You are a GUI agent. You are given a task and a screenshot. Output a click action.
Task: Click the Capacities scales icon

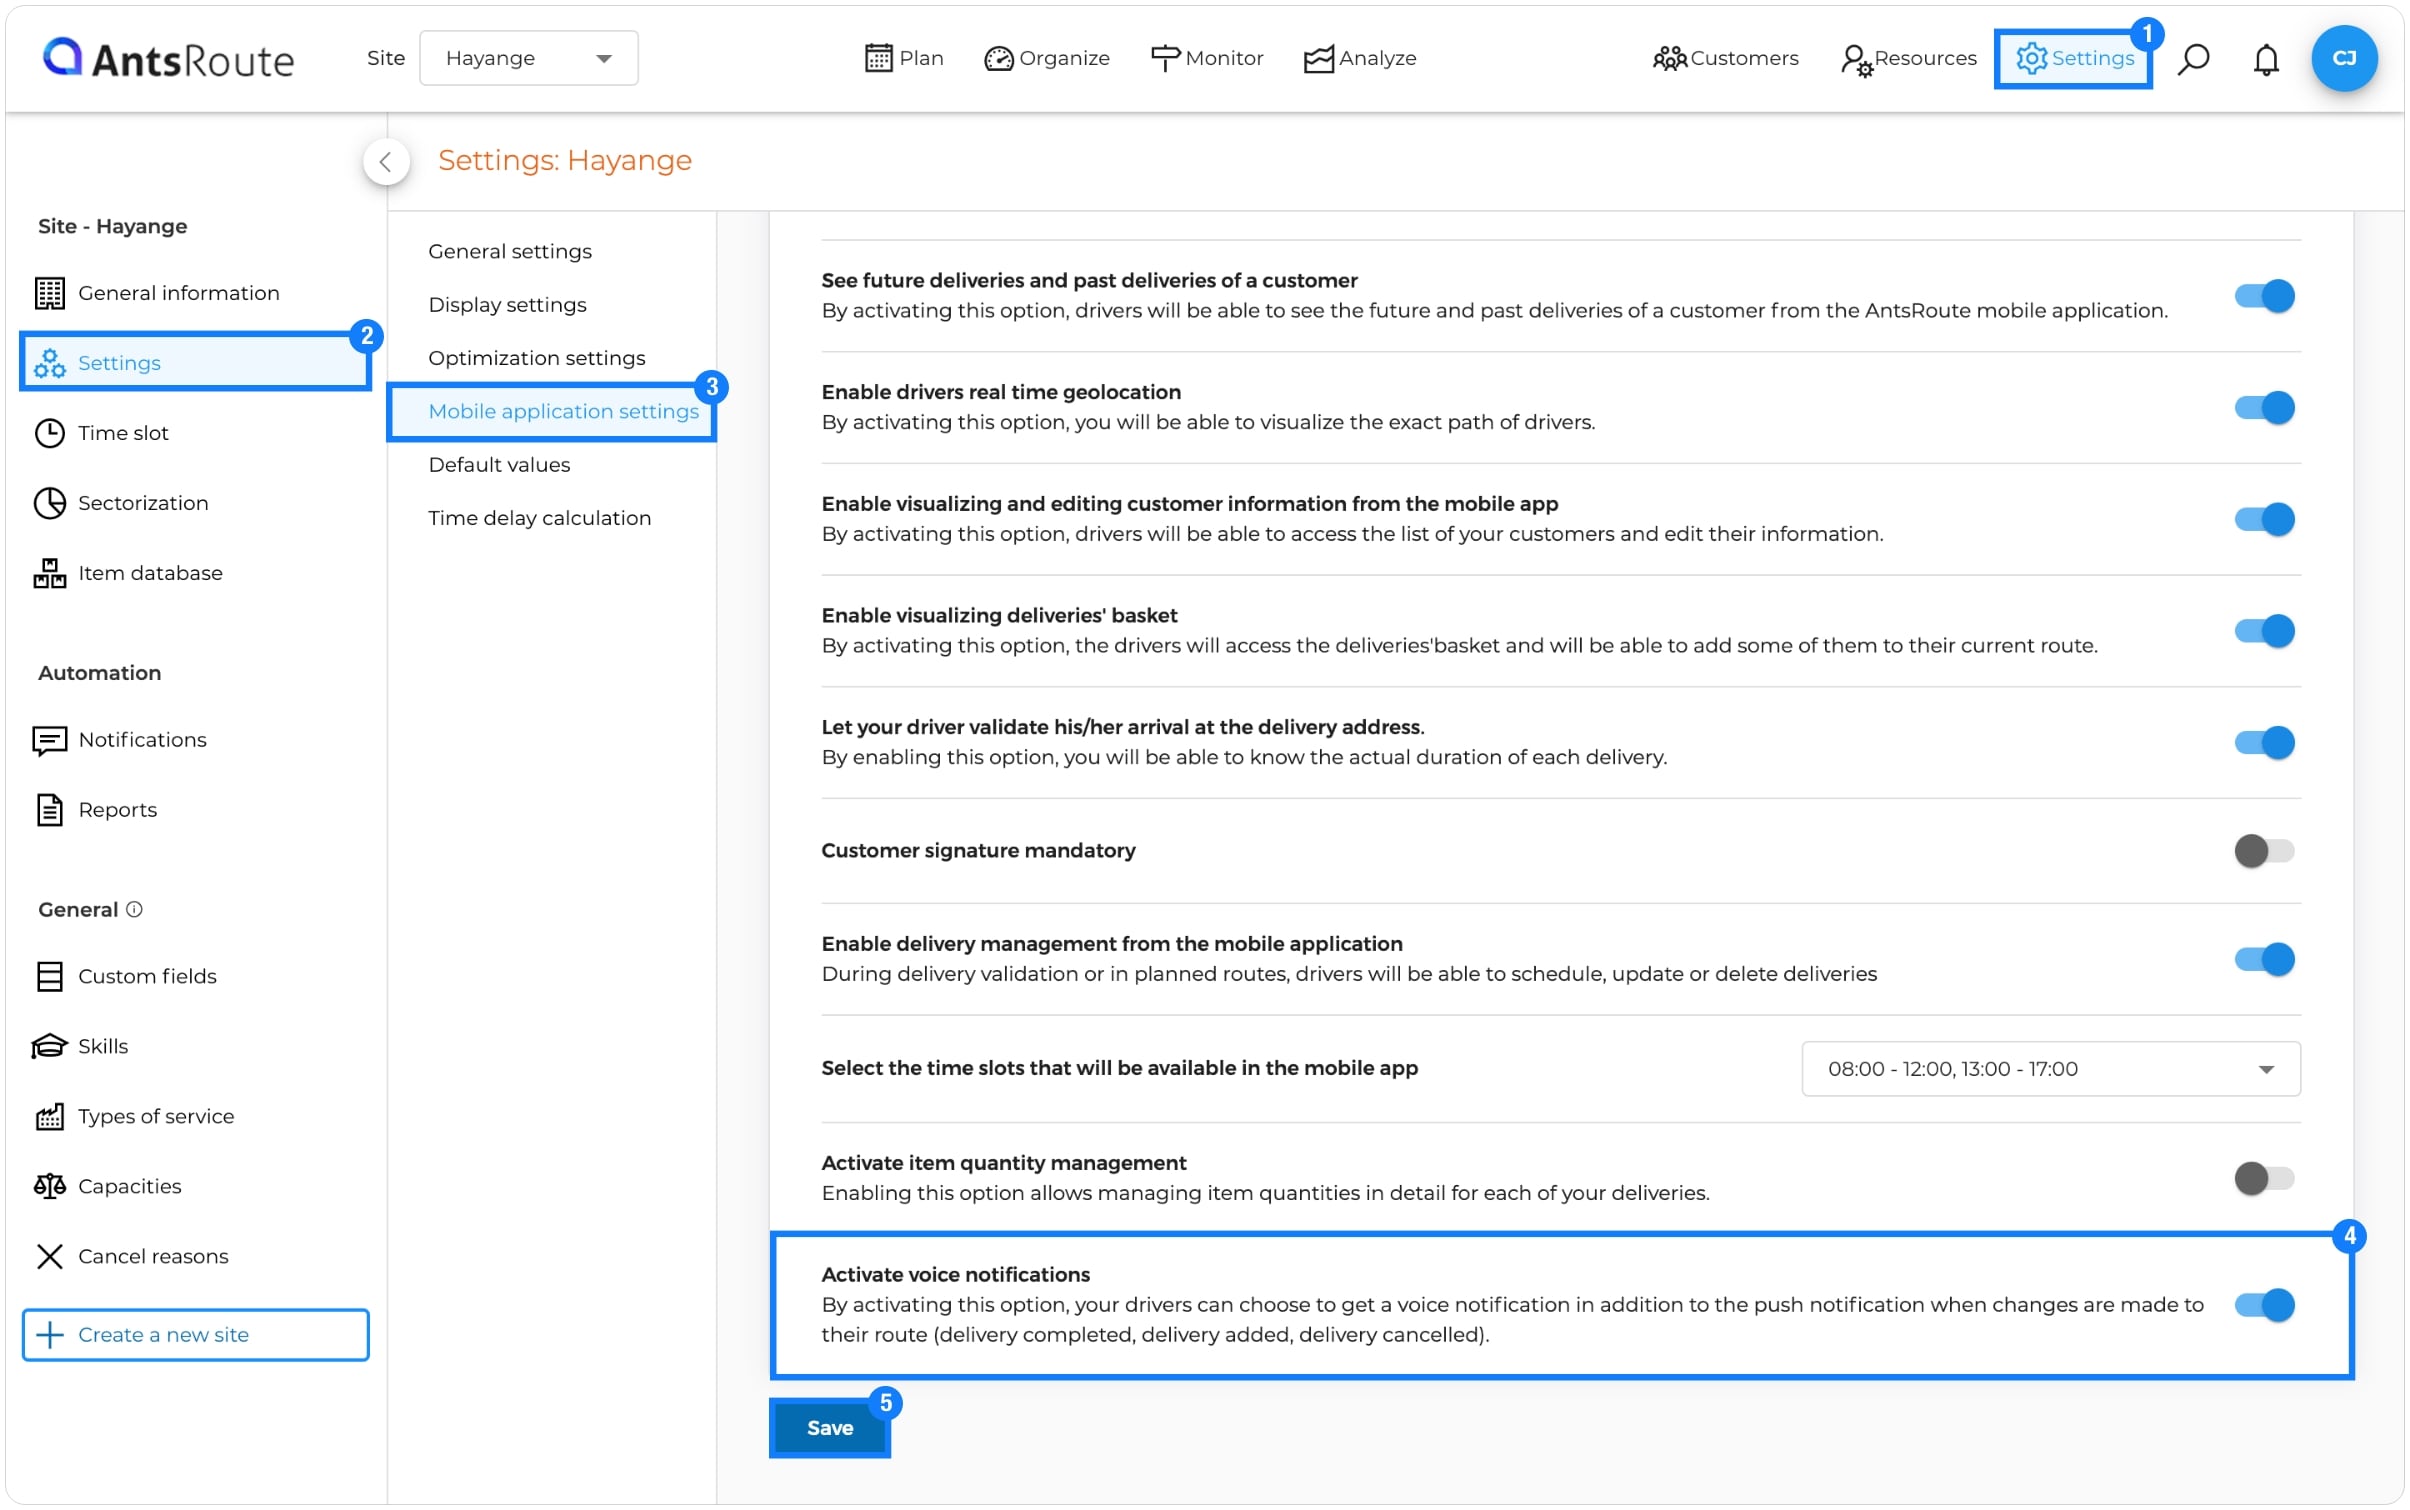click(x=50, y=1186)
